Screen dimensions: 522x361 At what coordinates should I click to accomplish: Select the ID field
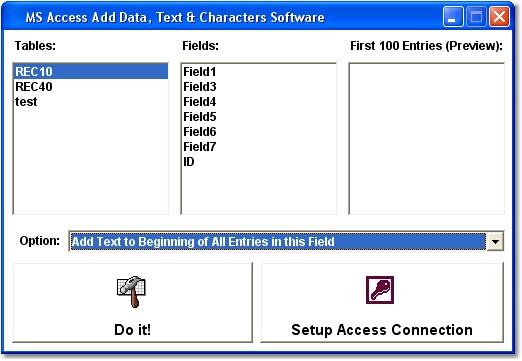coord(259,162)
